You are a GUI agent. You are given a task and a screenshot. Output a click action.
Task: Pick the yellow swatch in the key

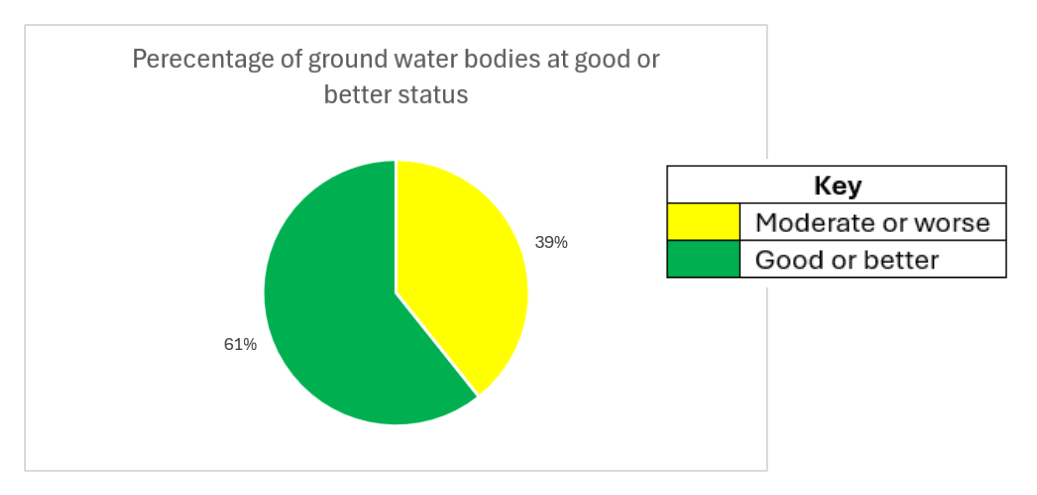click(703, 222)
